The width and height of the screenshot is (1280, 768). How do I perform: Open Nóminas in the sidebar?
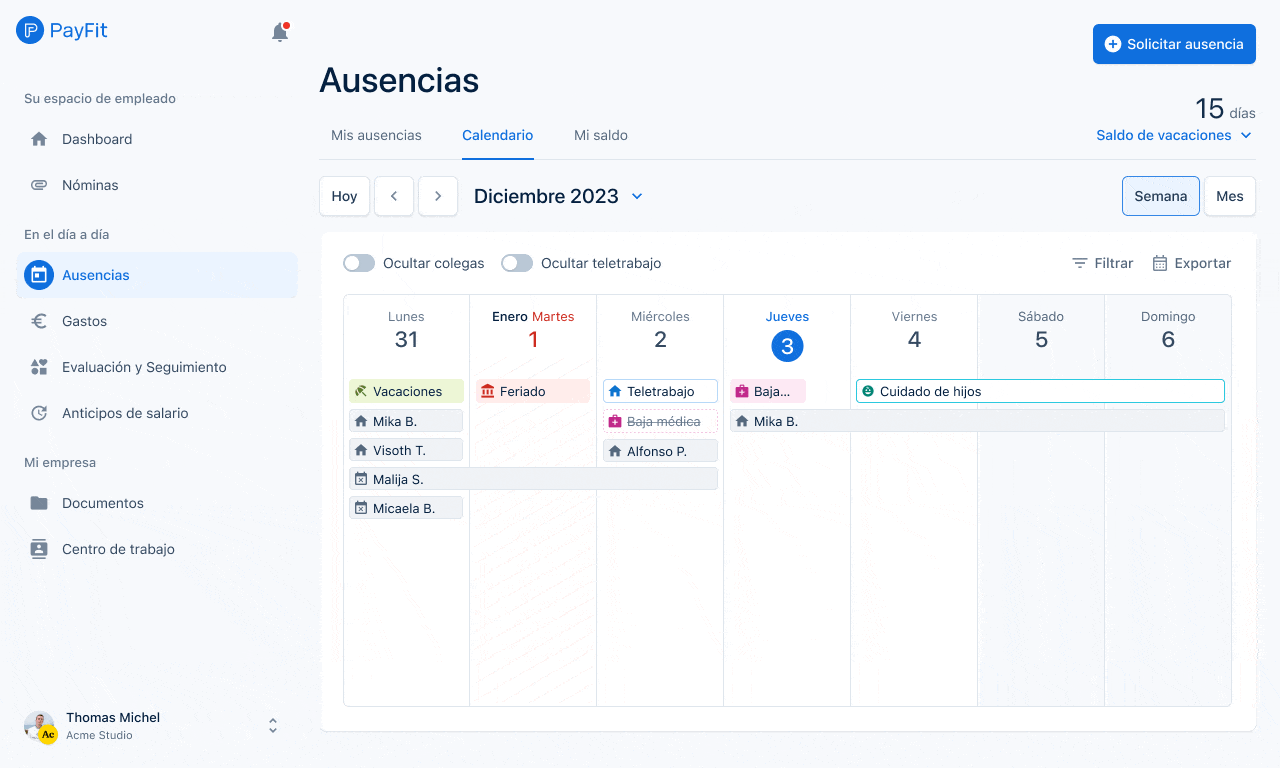pos(157,185)
